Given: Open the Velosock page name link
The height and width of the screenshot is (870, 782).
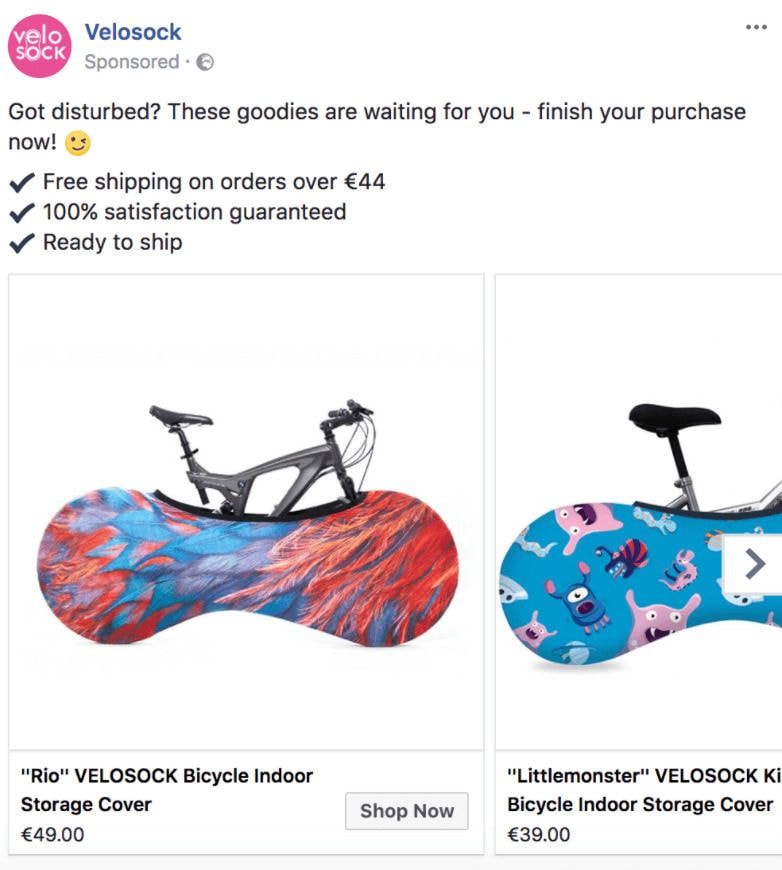Looking at the screenshot, I should pyautogui.click(x=133, y=32).
